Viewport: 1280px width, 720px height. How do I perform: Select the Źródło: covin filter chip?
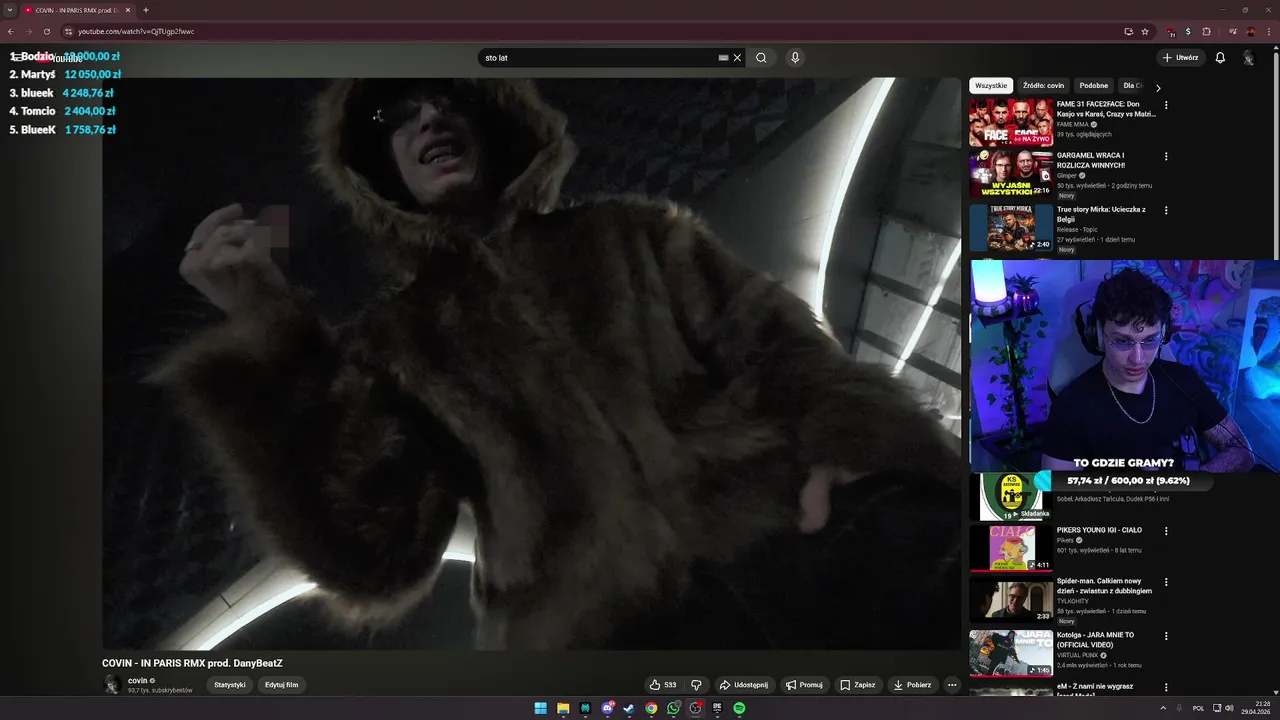1043,86
